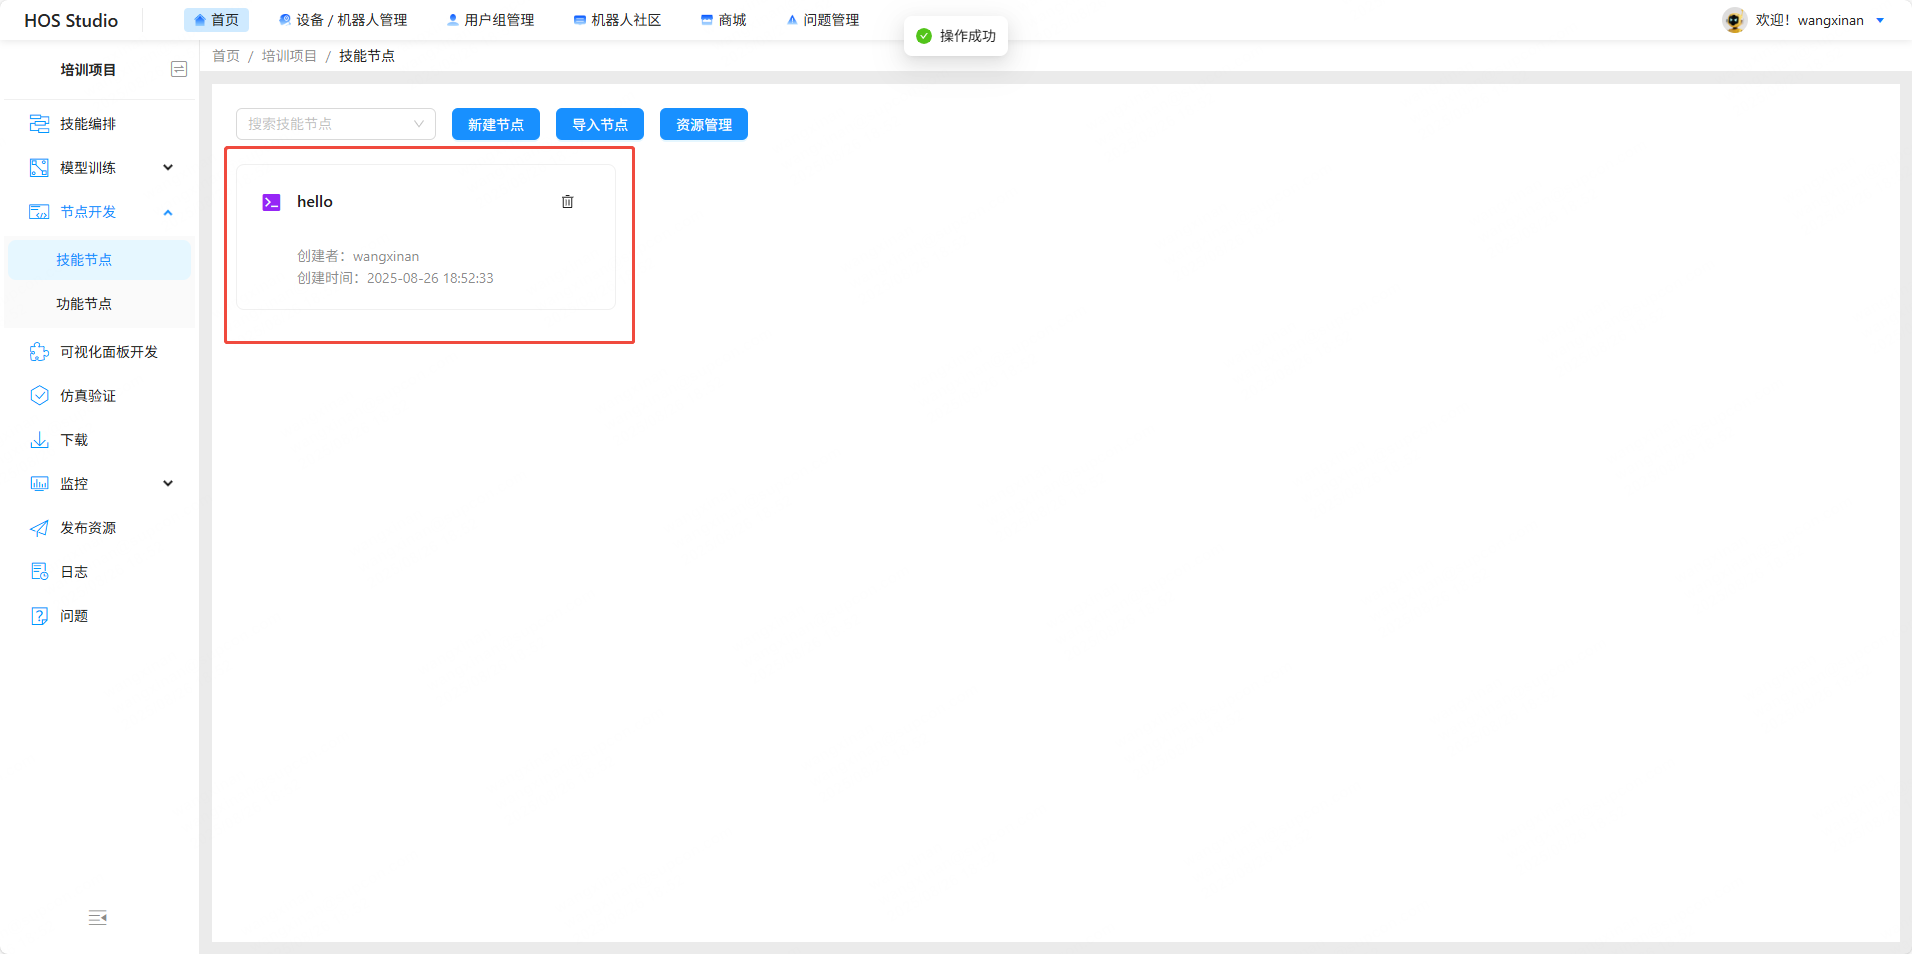The width and height of the screenshot is (1912, 954).
Task: Open 发布资源 paper plane icon
Action: click(39, 528)
